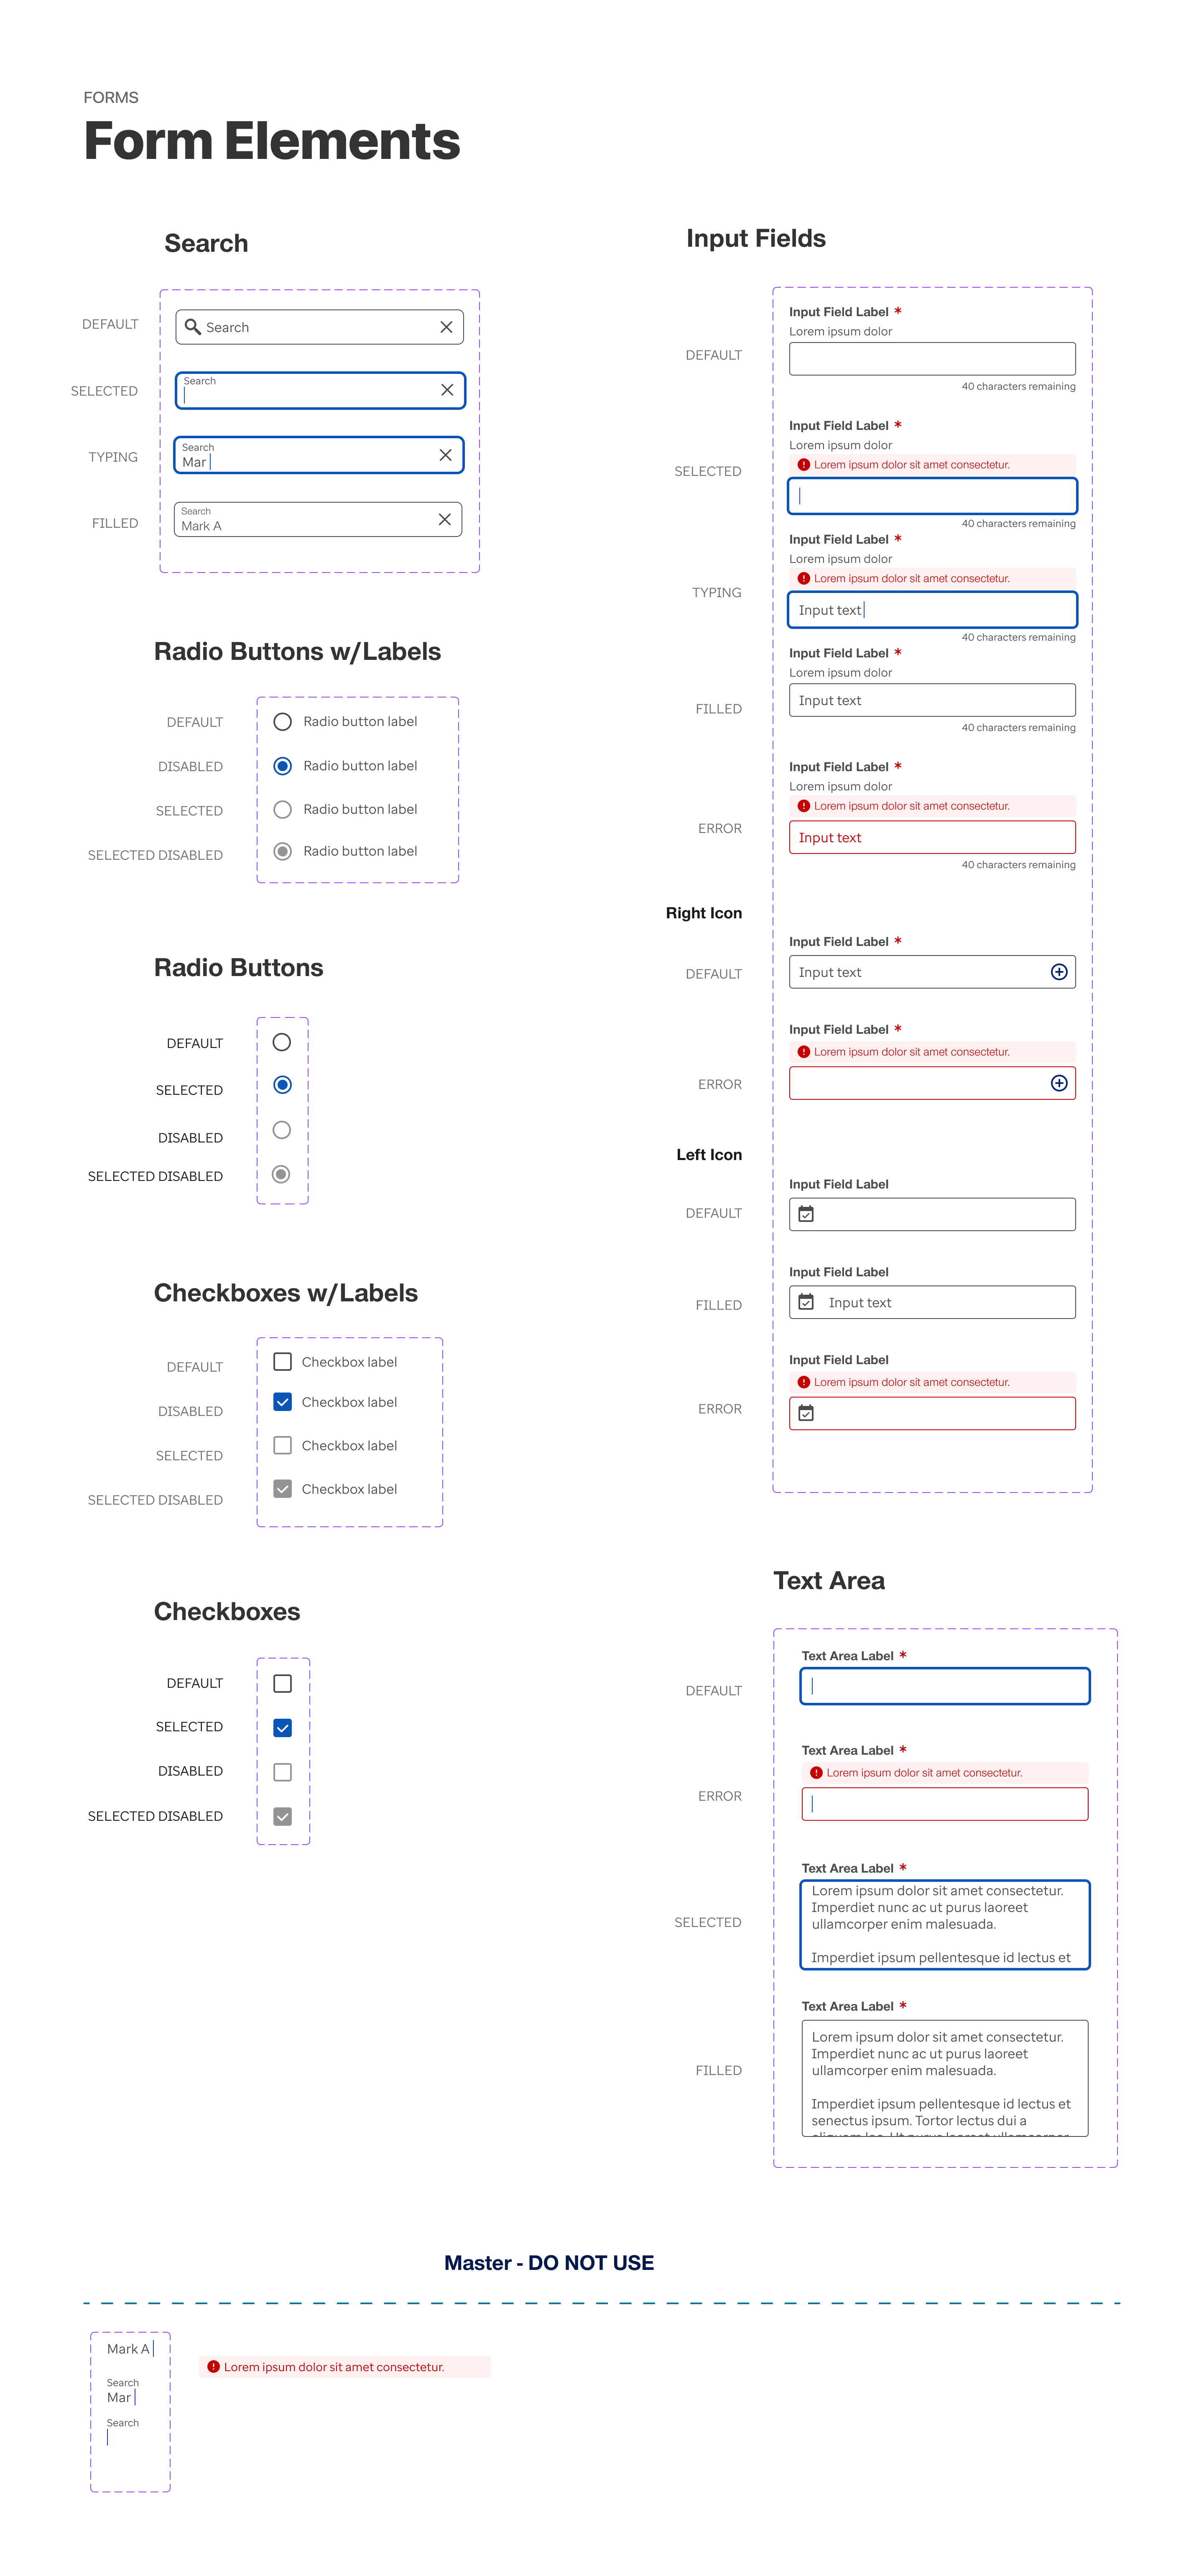Clear the default search field with X
Viewport: 1204px width, 2576px height.
(446, 327)
